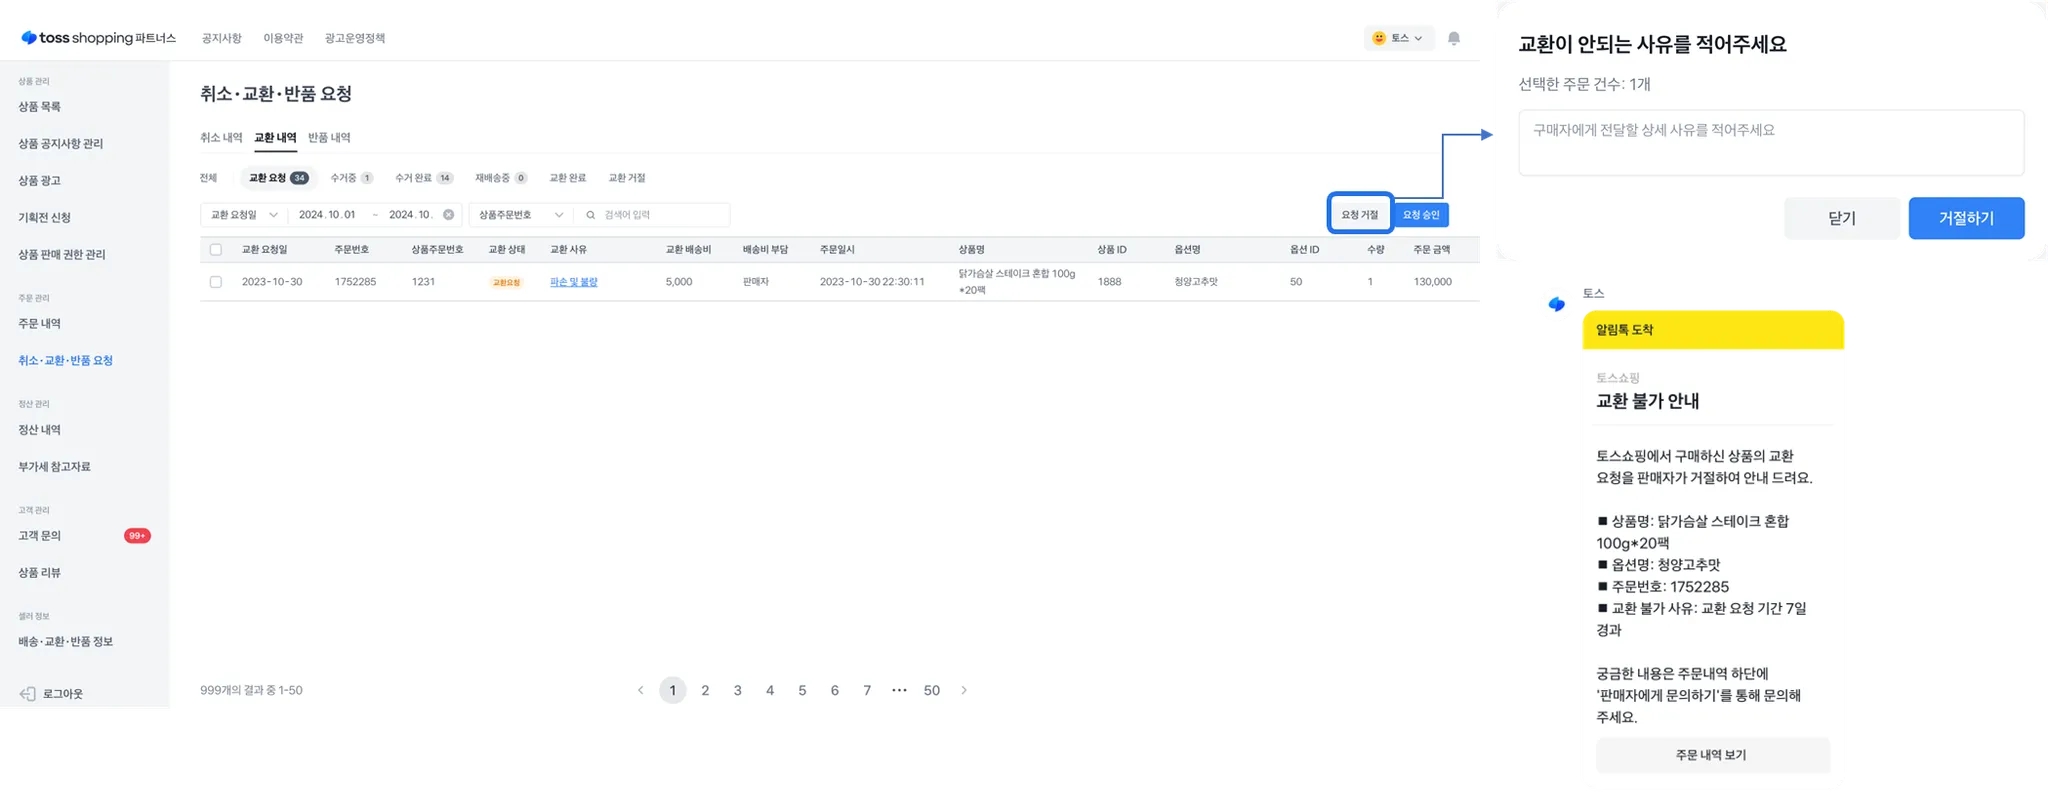
Task: Go to the next page with right arrow
Action: [964, 691]
